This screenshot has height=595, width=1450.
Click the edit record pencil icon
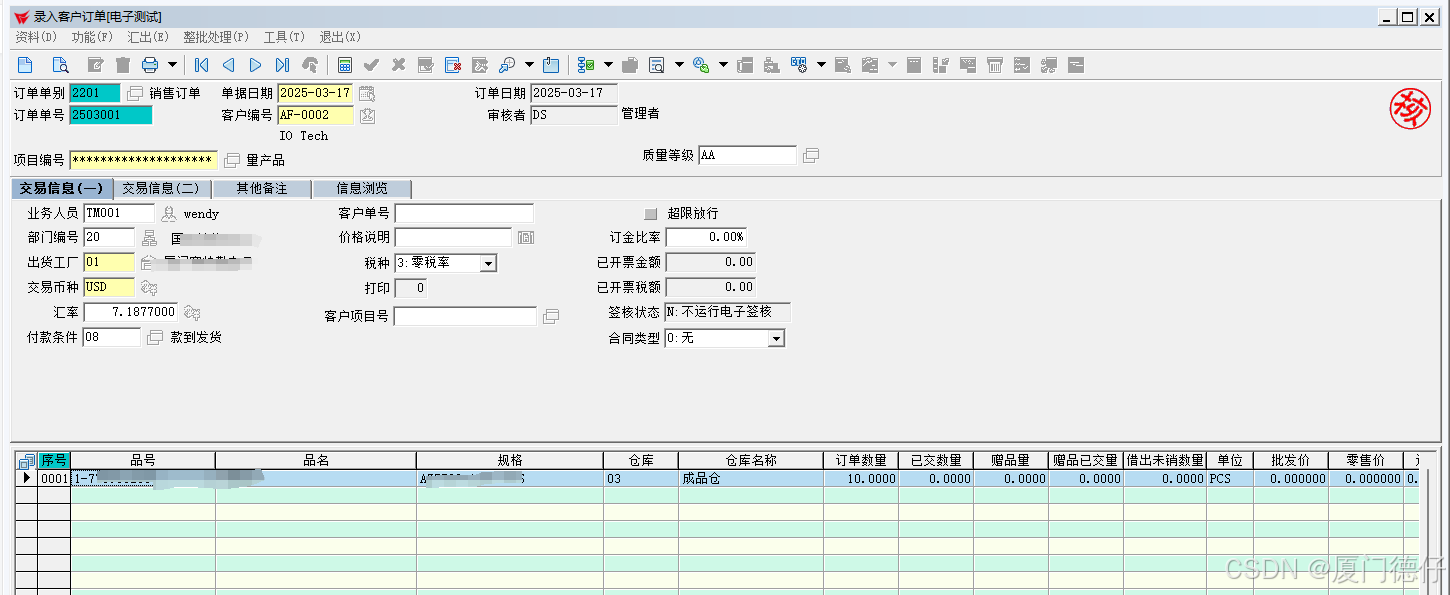coord(96,65)
